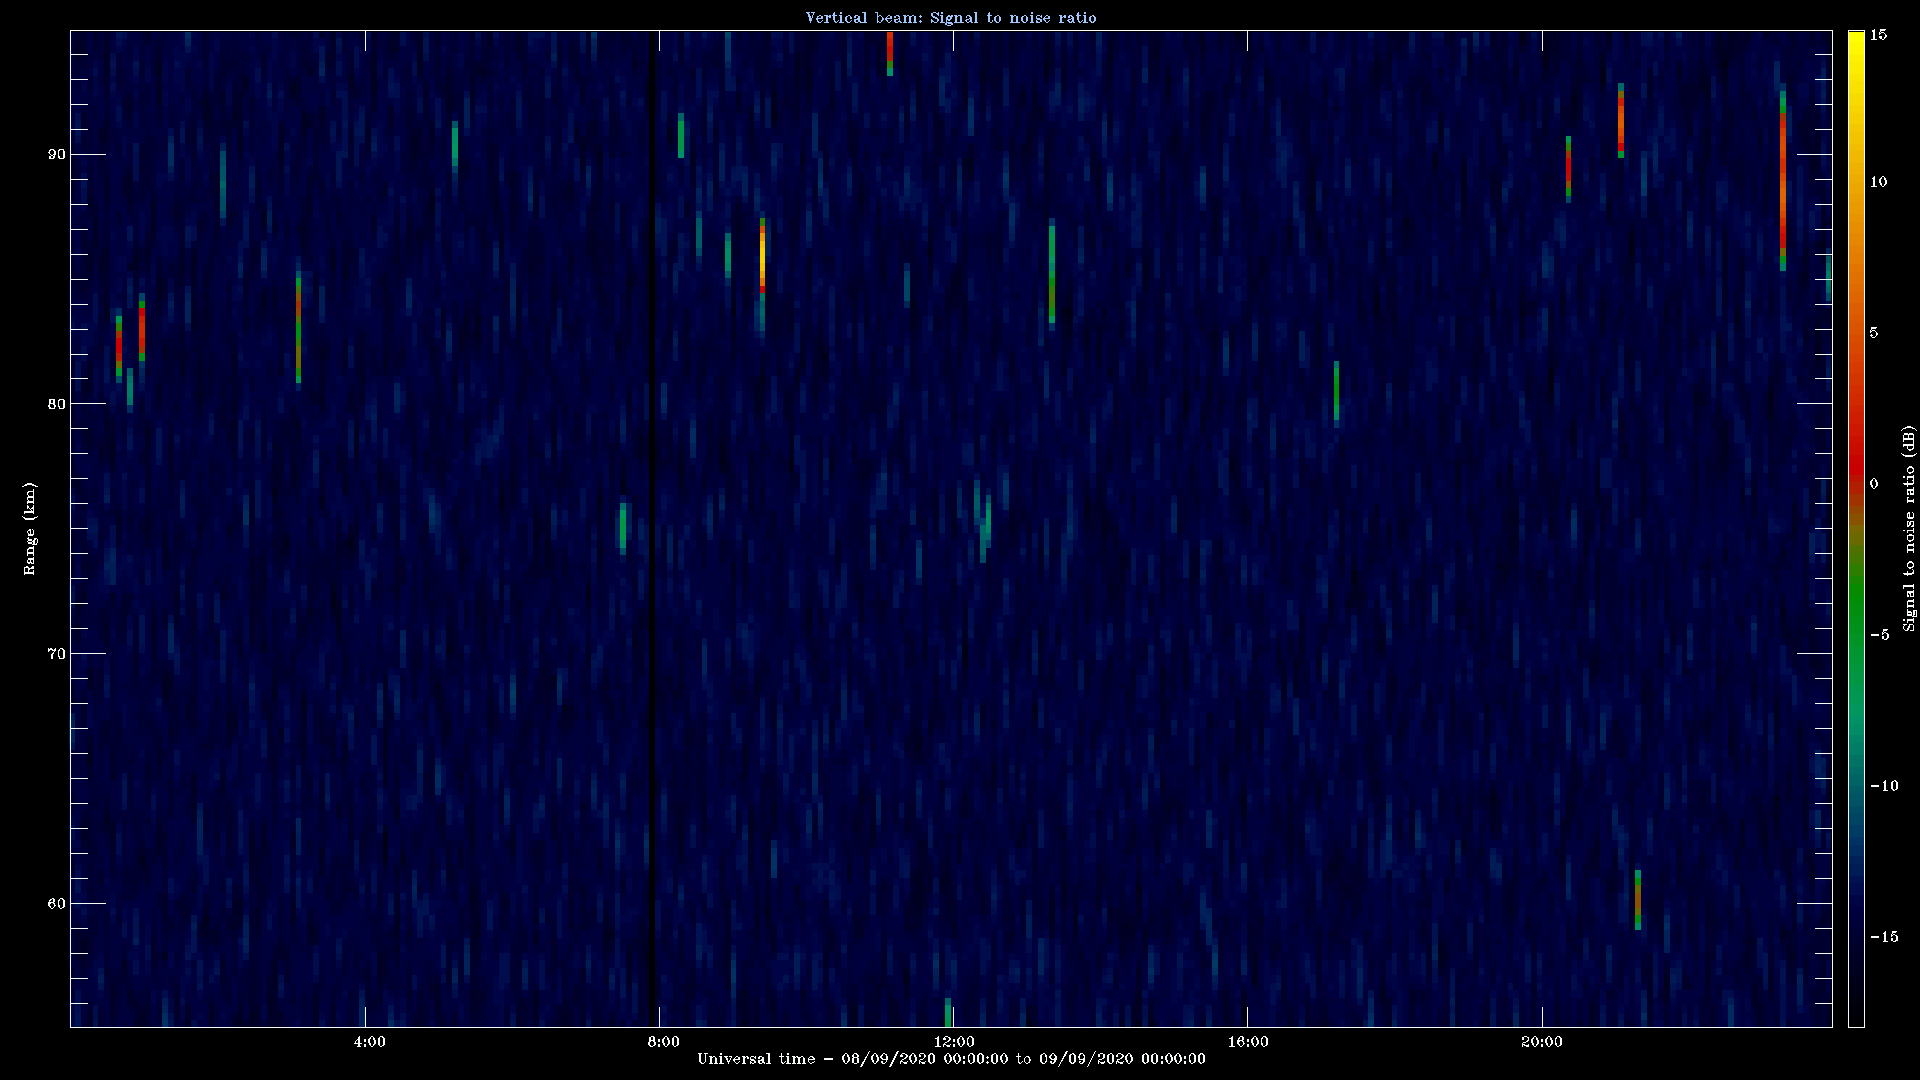1920x1080 pixels.
Task: Click the 12:00 time axis label
Action: pos(953,1042)
